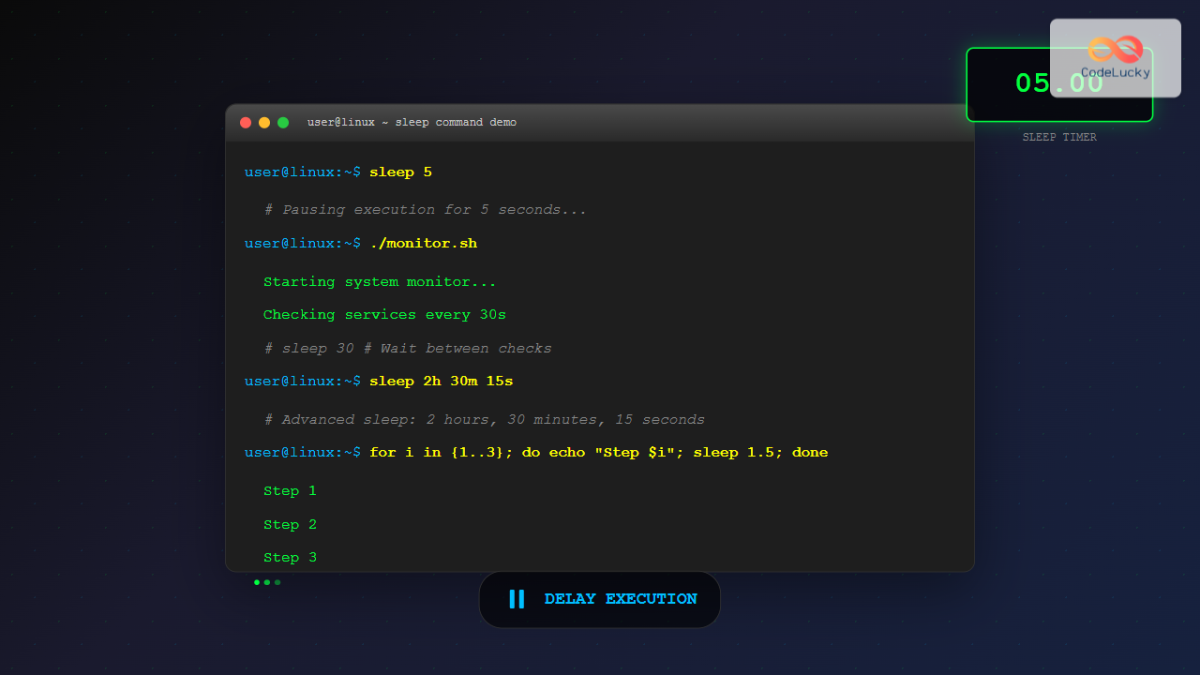Expand the first pagination dot below the terminal
The width and height of the screenshot is (1200, 675).
(x=256, y=582)
